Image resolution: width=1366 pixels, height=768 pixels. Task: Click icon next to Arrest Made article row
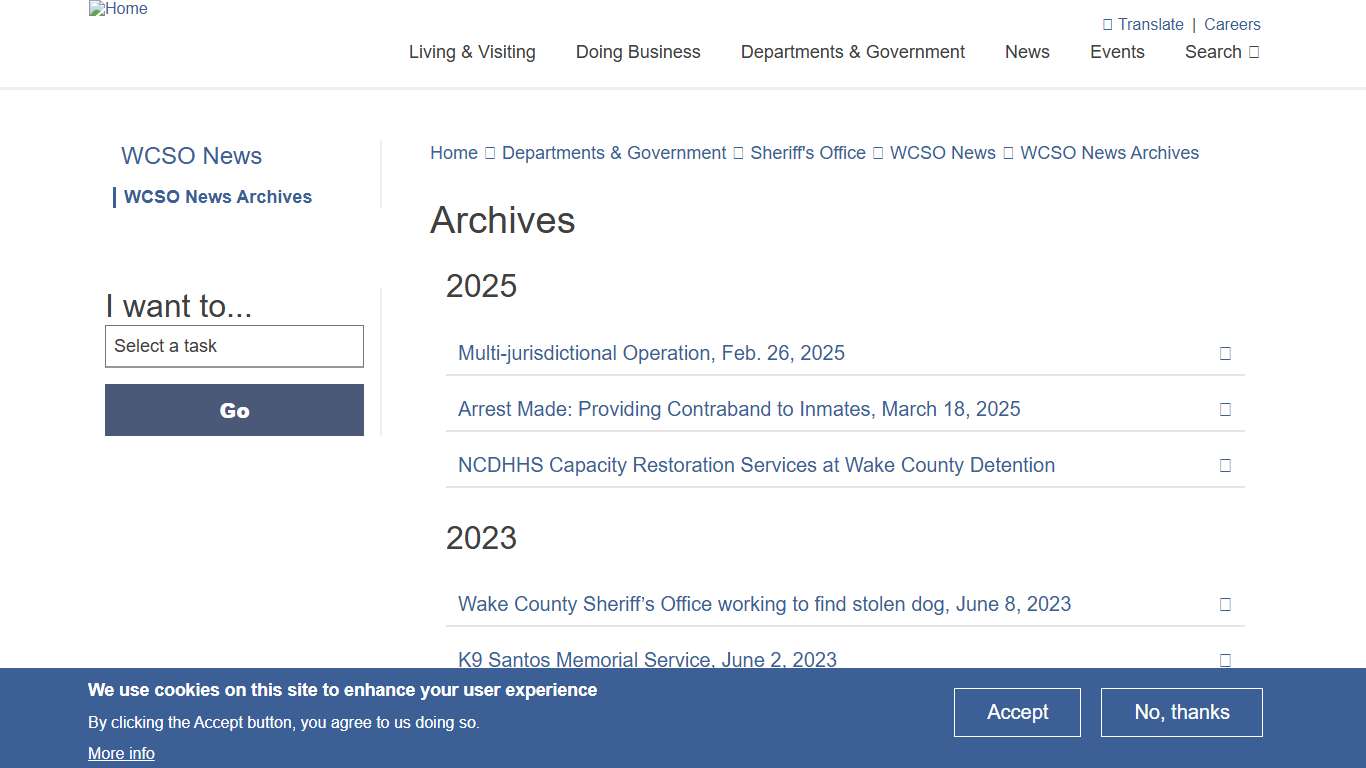tap(1225, 409)
